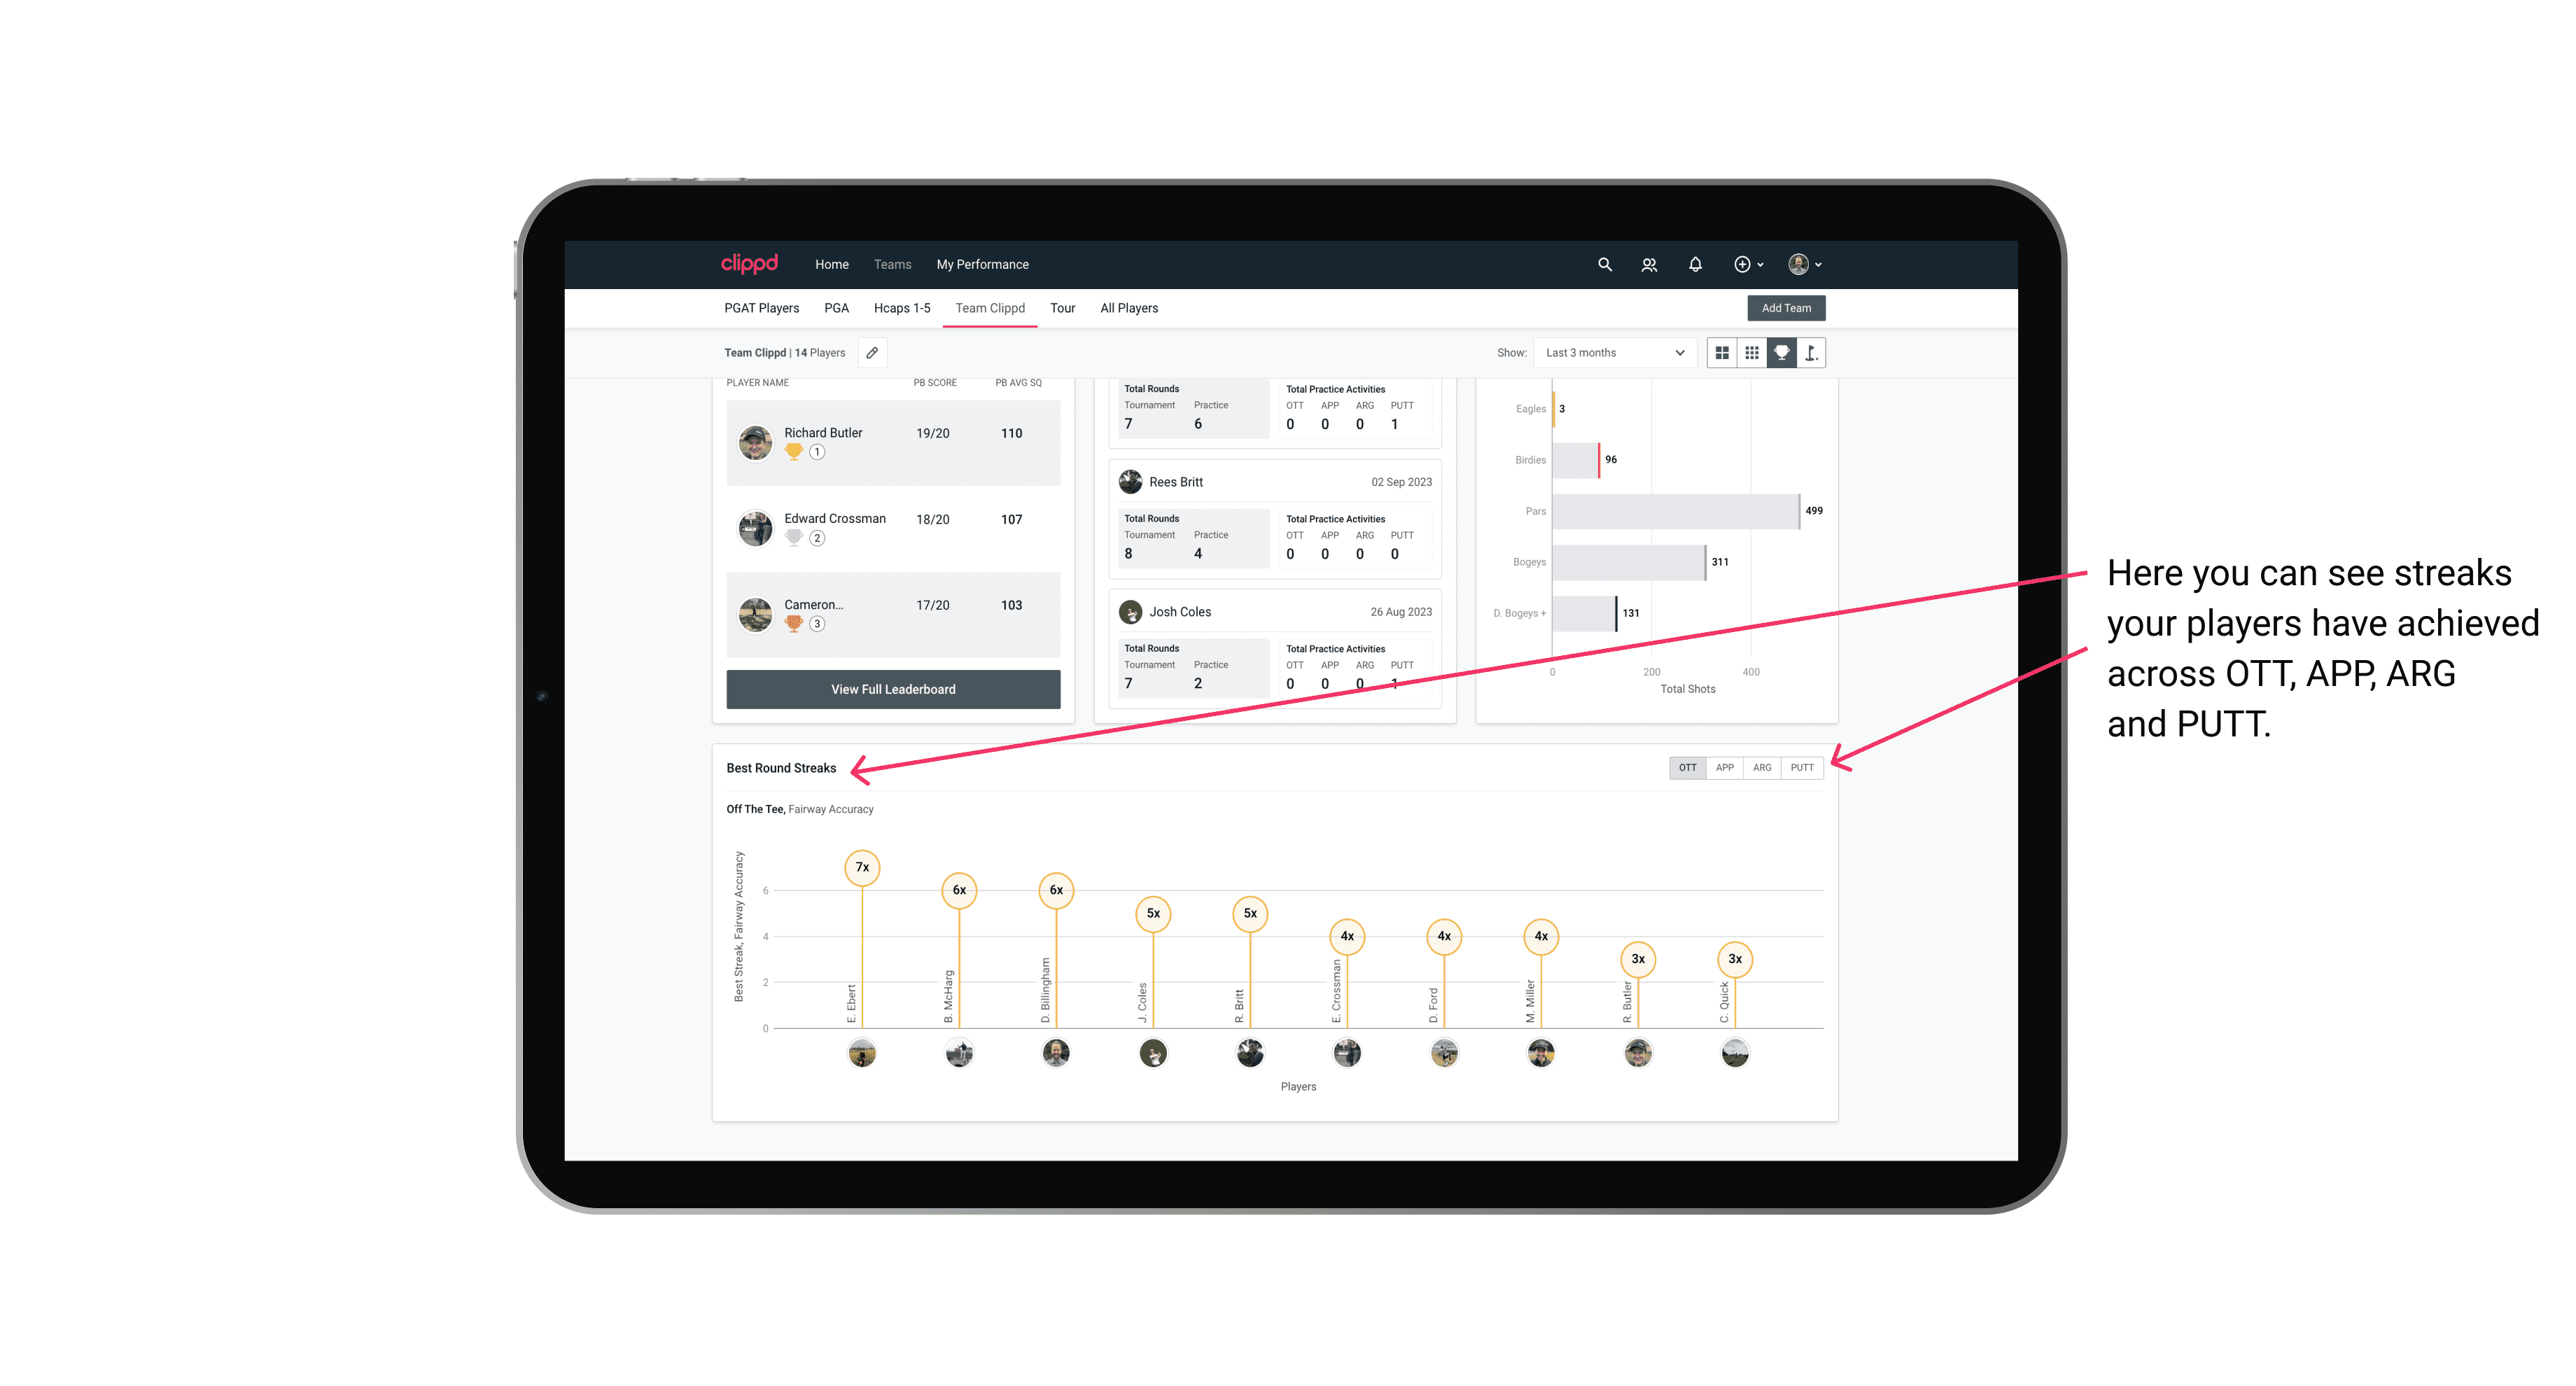Toggle the notifications bell icon

pyautogui.click(x=1693, y=265)
